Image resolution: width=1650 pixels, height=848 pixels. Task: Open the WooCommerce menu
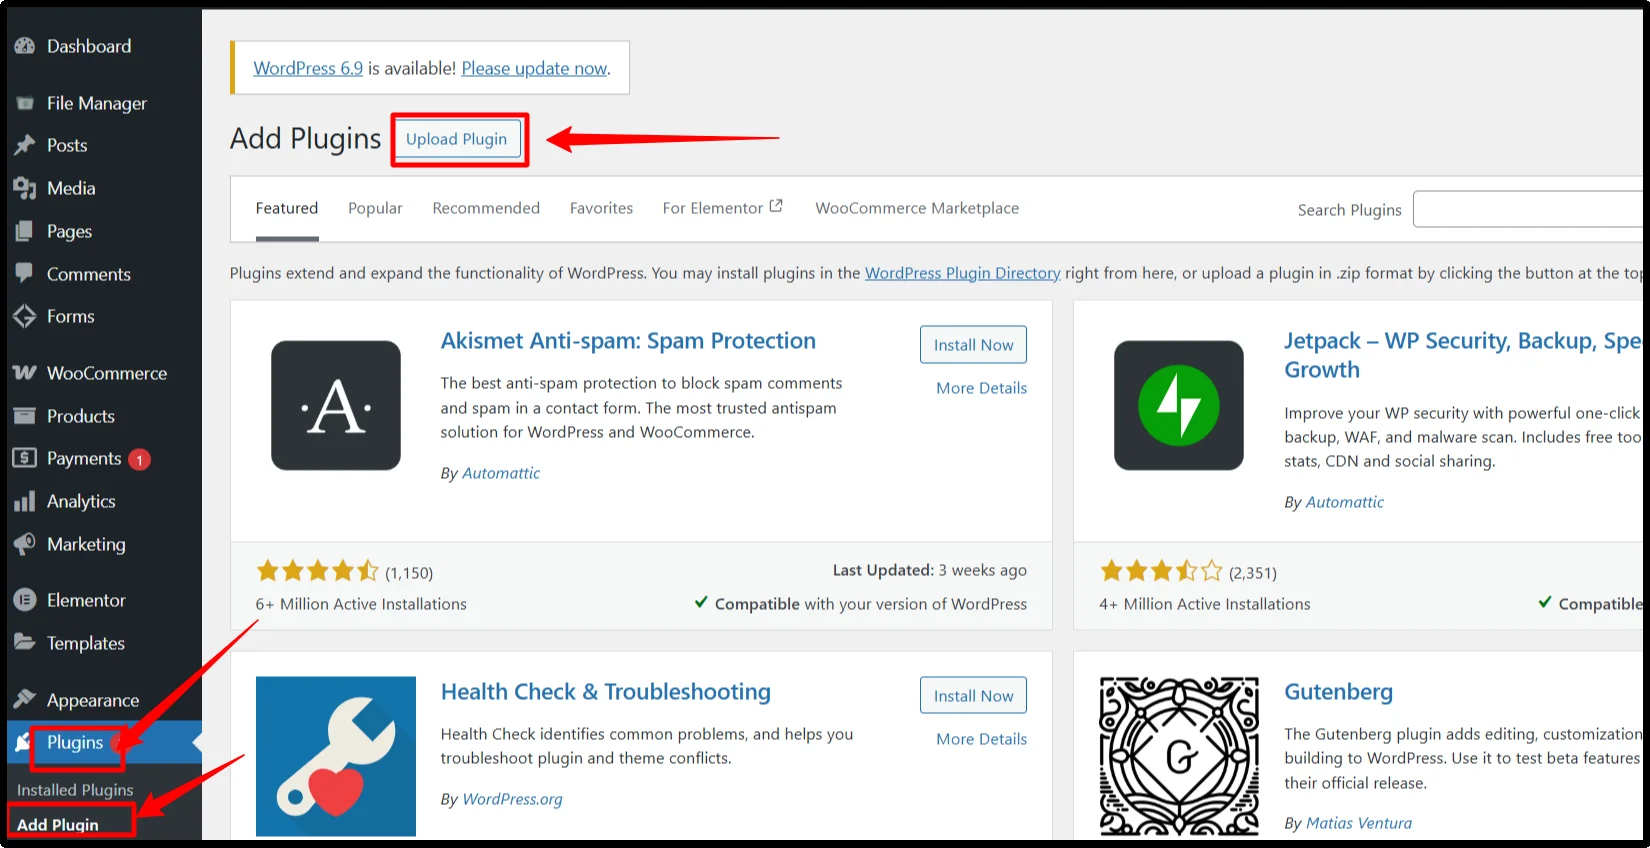coord(107,373)
